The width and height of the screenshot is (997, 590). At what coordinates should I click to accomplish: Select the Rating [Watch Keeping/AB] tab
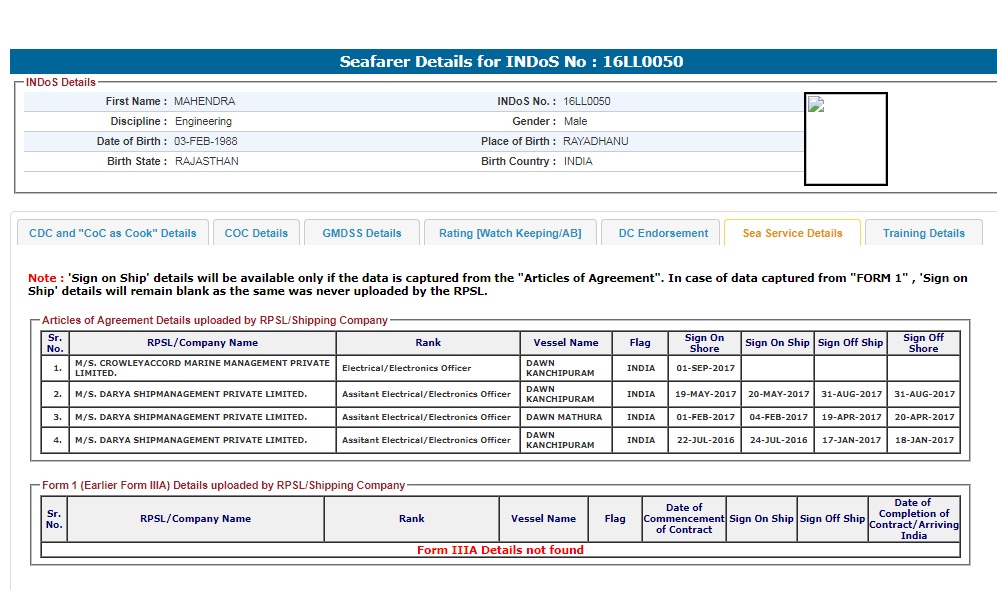pos(510,233)
